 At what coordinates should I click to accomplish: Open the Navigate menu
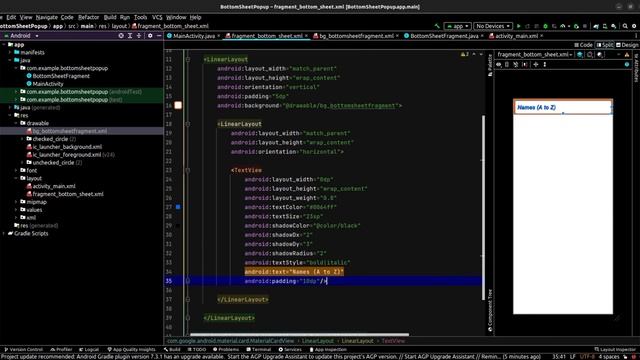(x=47, y=17)
